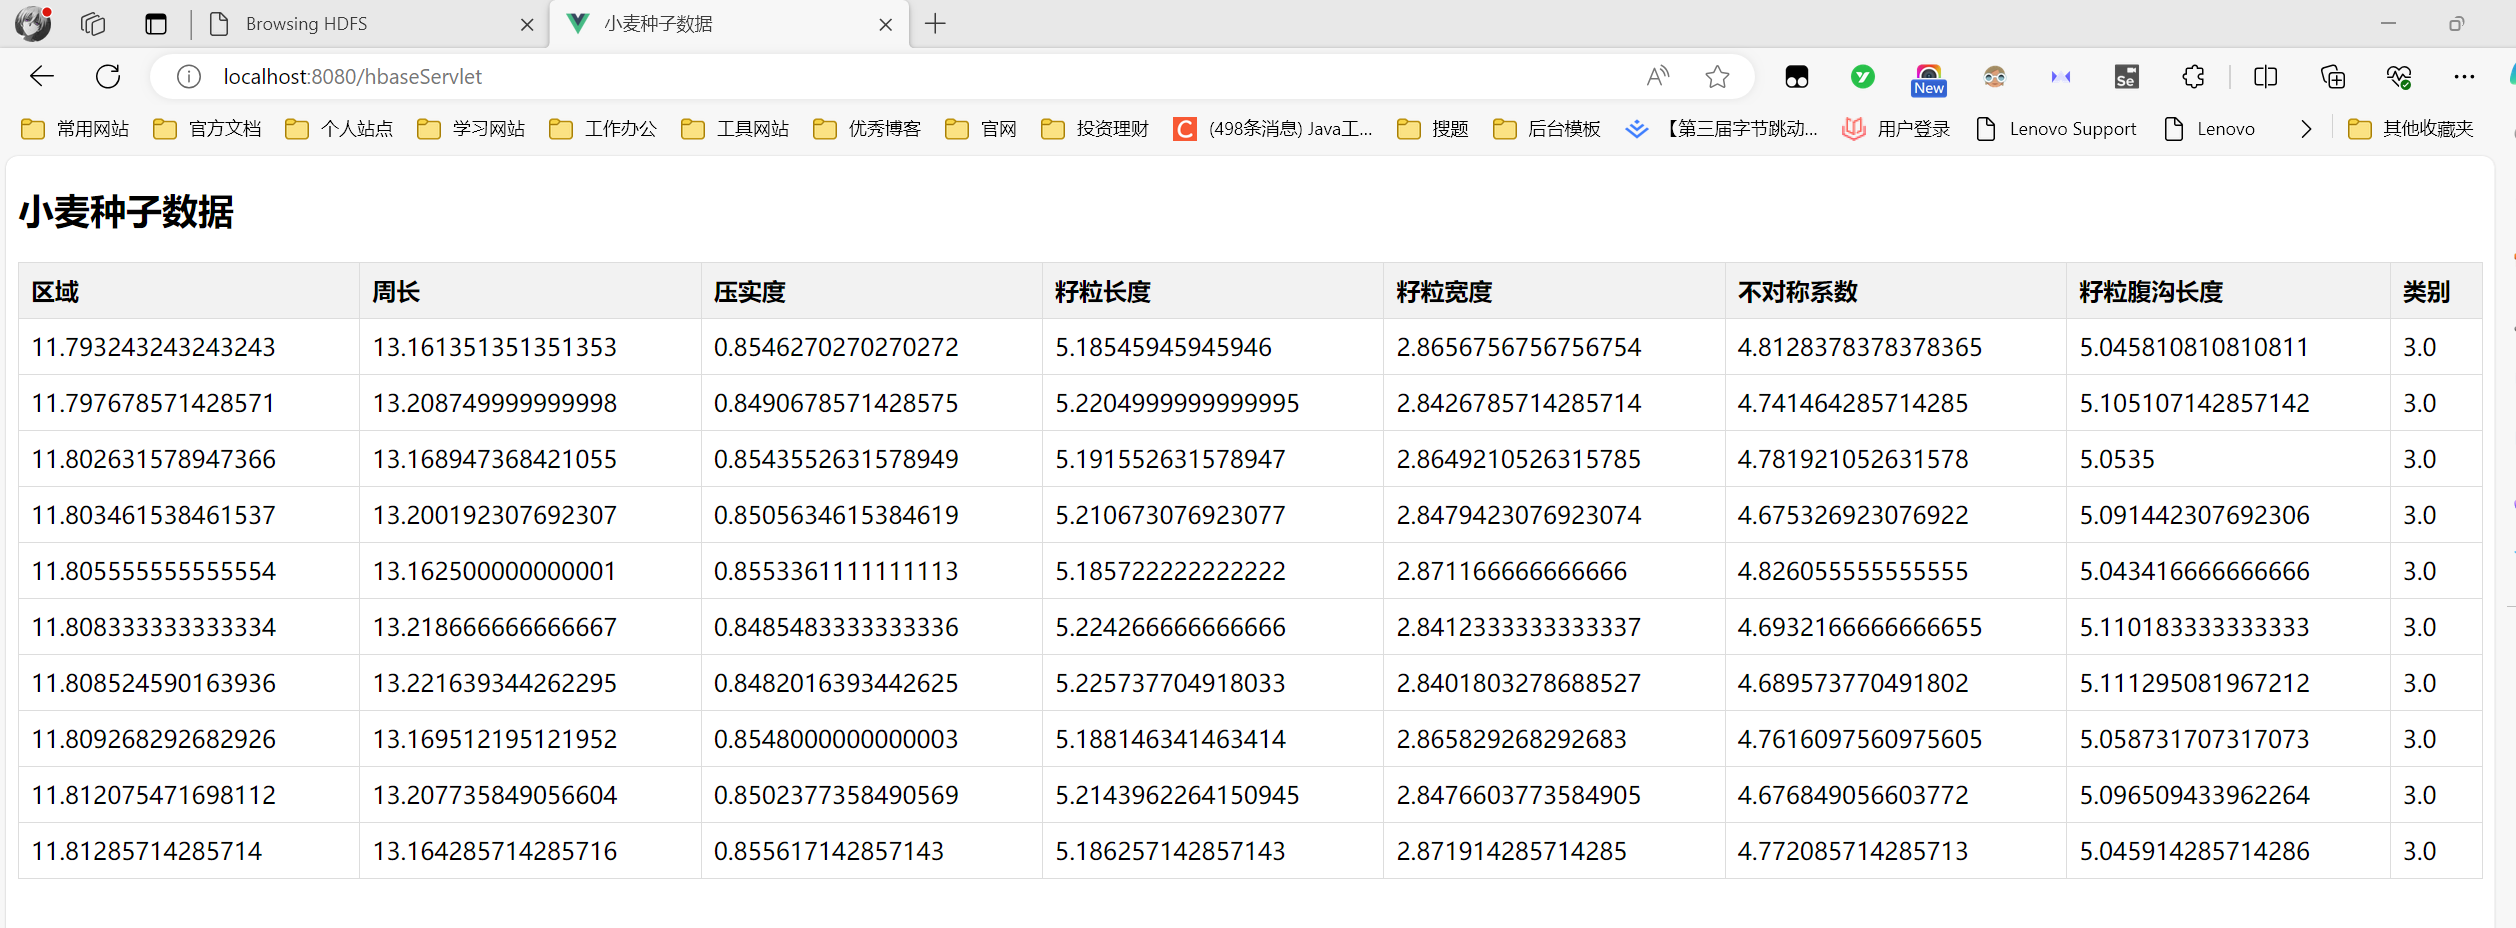Open the 个人站点 bookmarks folder

point(339,128)
